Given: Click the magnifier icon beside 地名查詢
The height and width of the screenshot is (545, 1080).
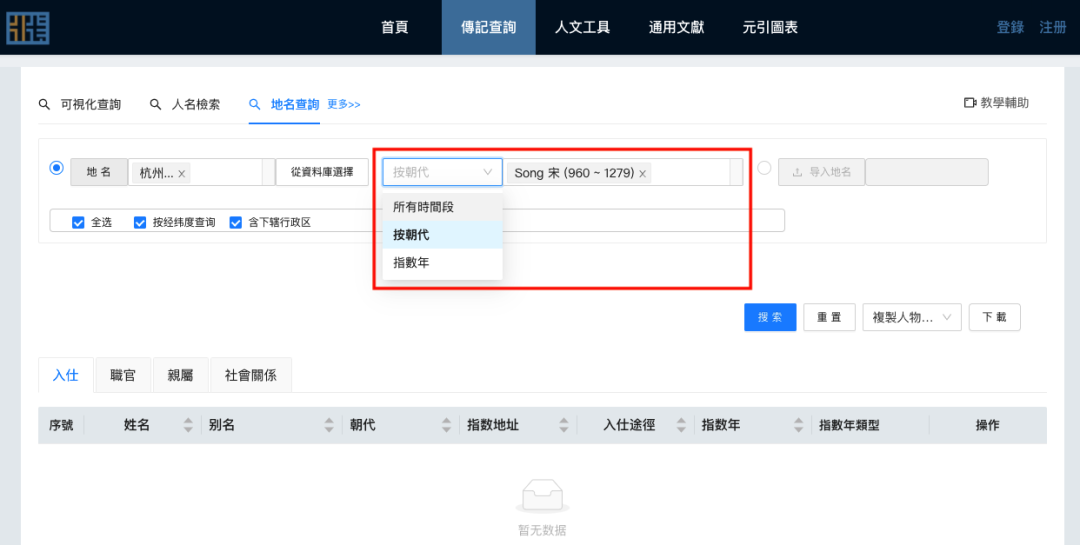Looking at the screenshot, I should coord(255,104).
